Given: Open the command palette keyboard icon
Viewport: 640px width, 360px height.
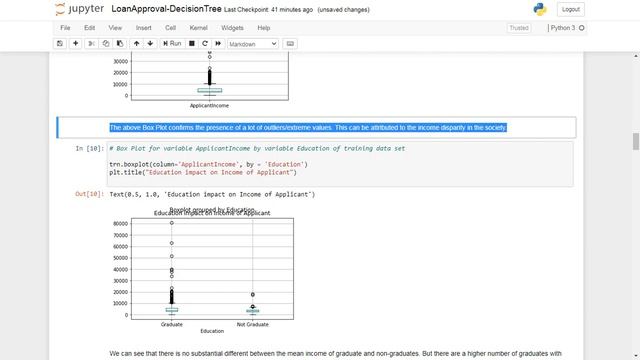Looking at the screenshot, I should click(x=290, y=44).
